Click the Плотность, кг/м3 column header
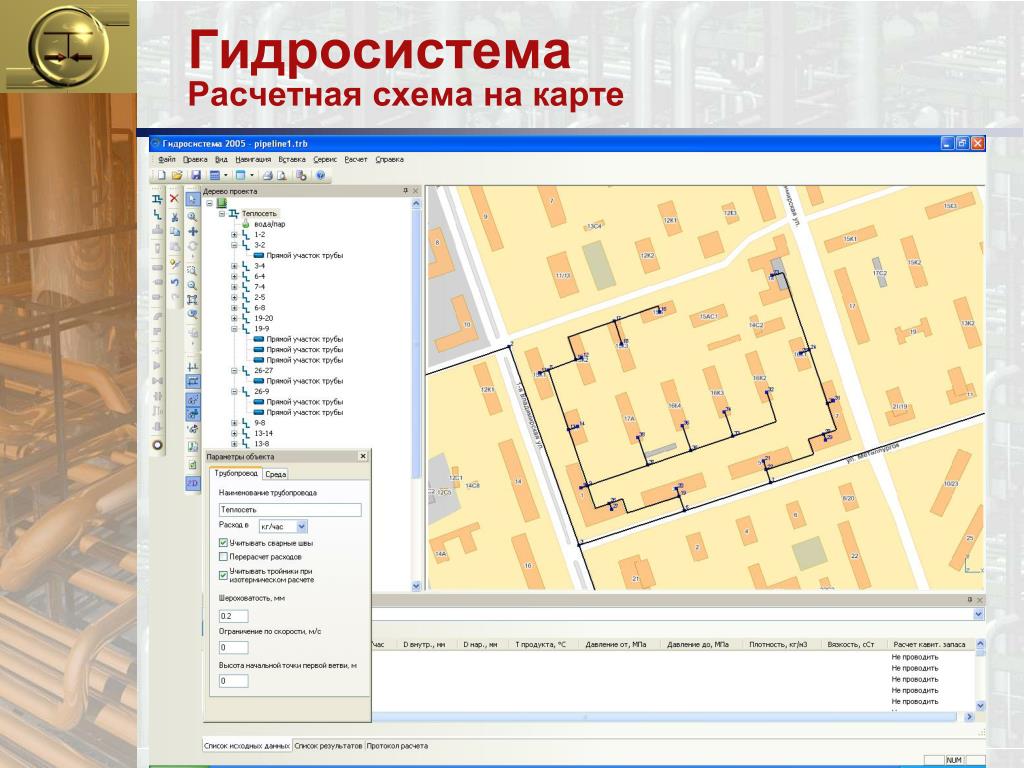 pyautogui.click(x=778, y=645)
